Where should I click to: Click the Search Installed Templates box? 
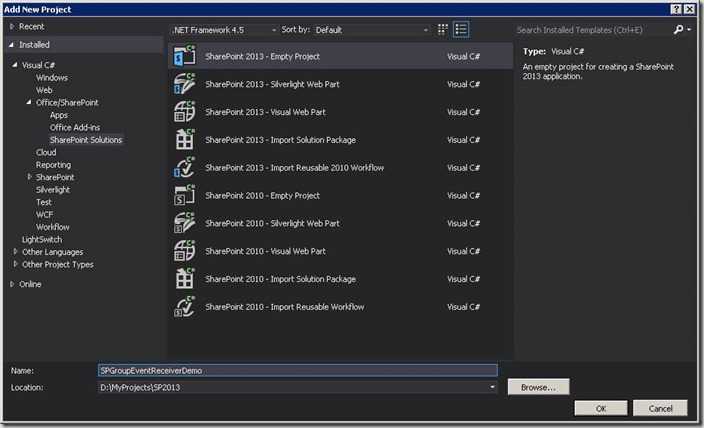pyautogui.click(x=592, y=30)
